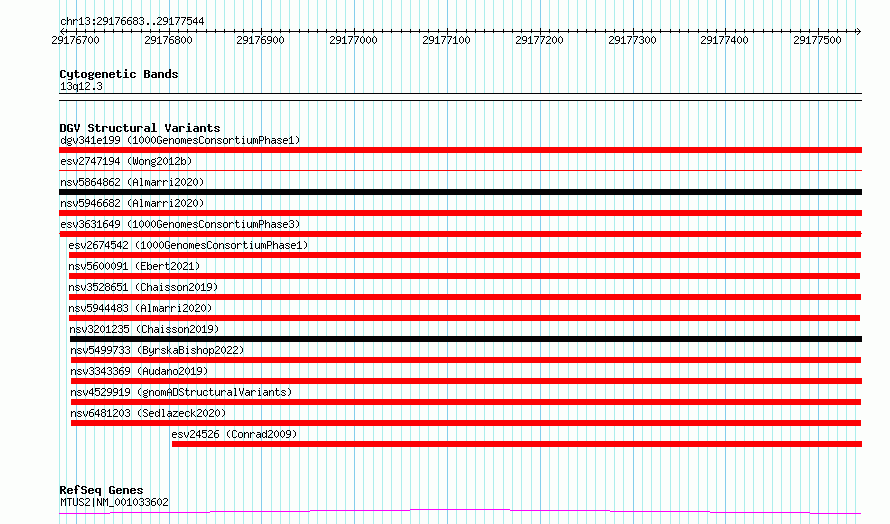The width and height of the screenshot is (890, 524).
Task: Click the DGV Structural Variants track heading
Action: tap(140, 128)
